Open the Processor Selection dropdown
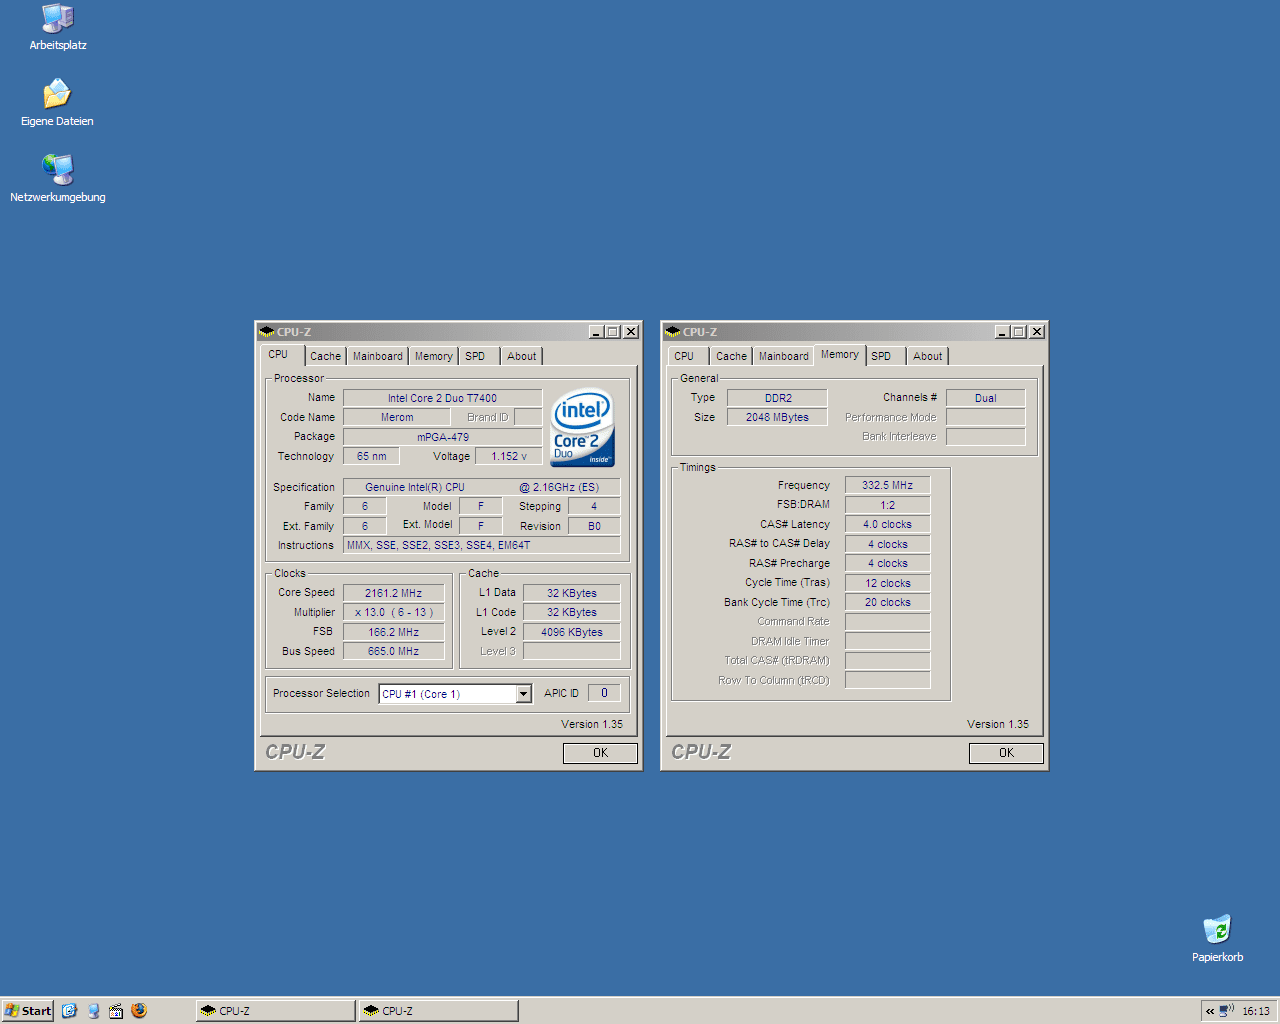 (x=524, y=694)
